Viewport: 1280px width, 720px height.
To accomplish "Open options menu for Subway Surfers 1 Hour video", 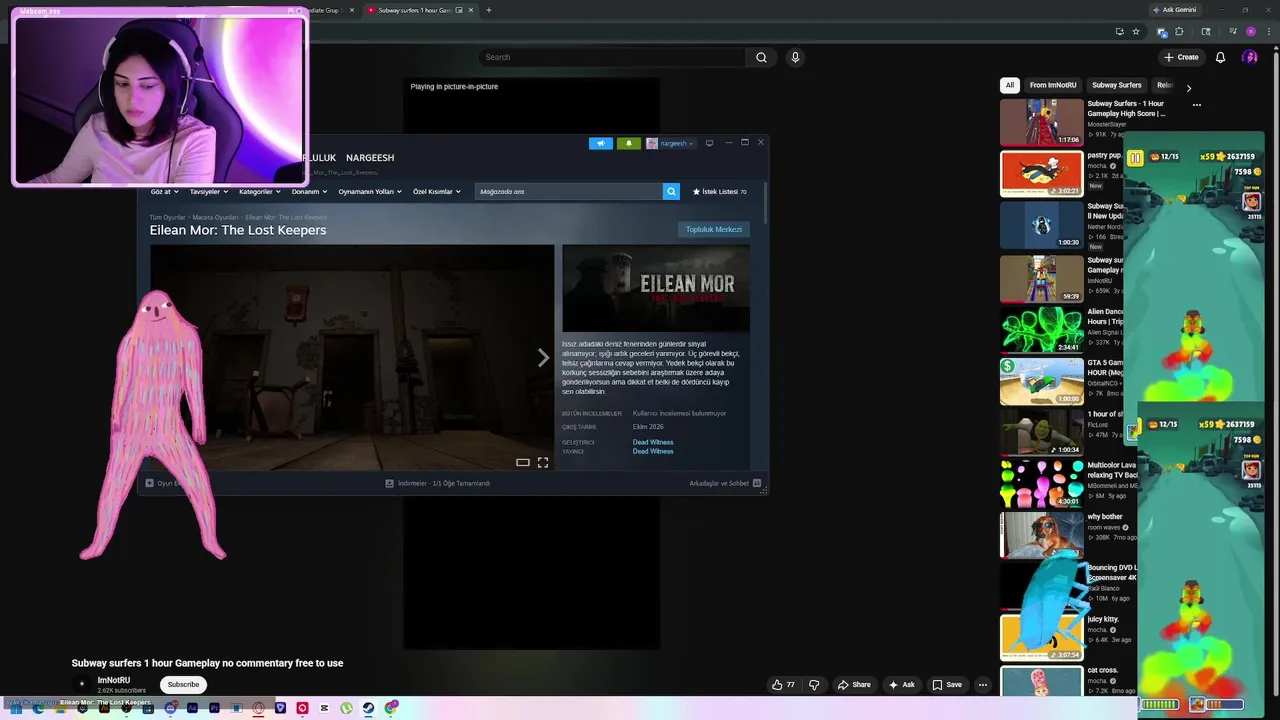I will click(x=1196, y=104).
